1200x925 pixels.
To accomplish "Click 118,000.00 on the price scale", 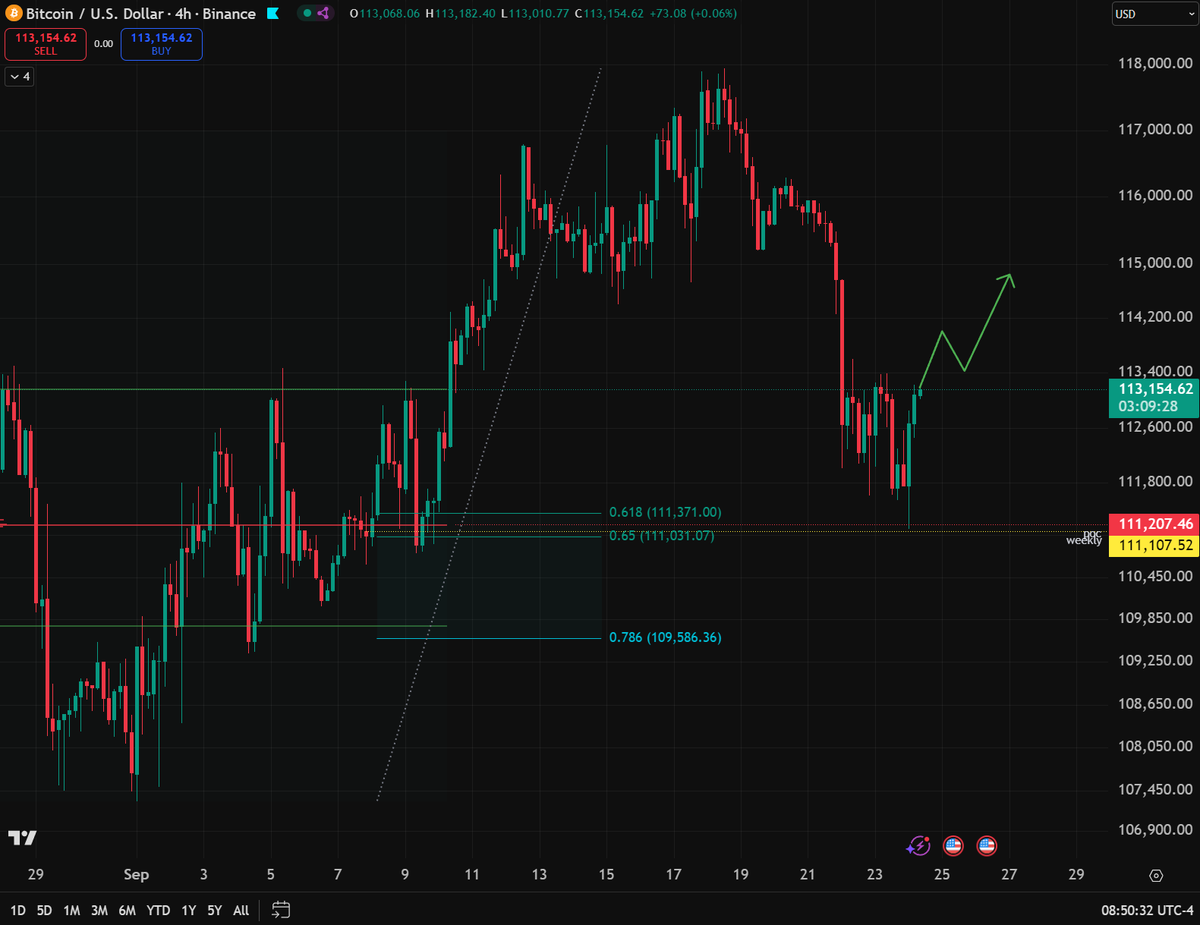I will point(1155,63).
